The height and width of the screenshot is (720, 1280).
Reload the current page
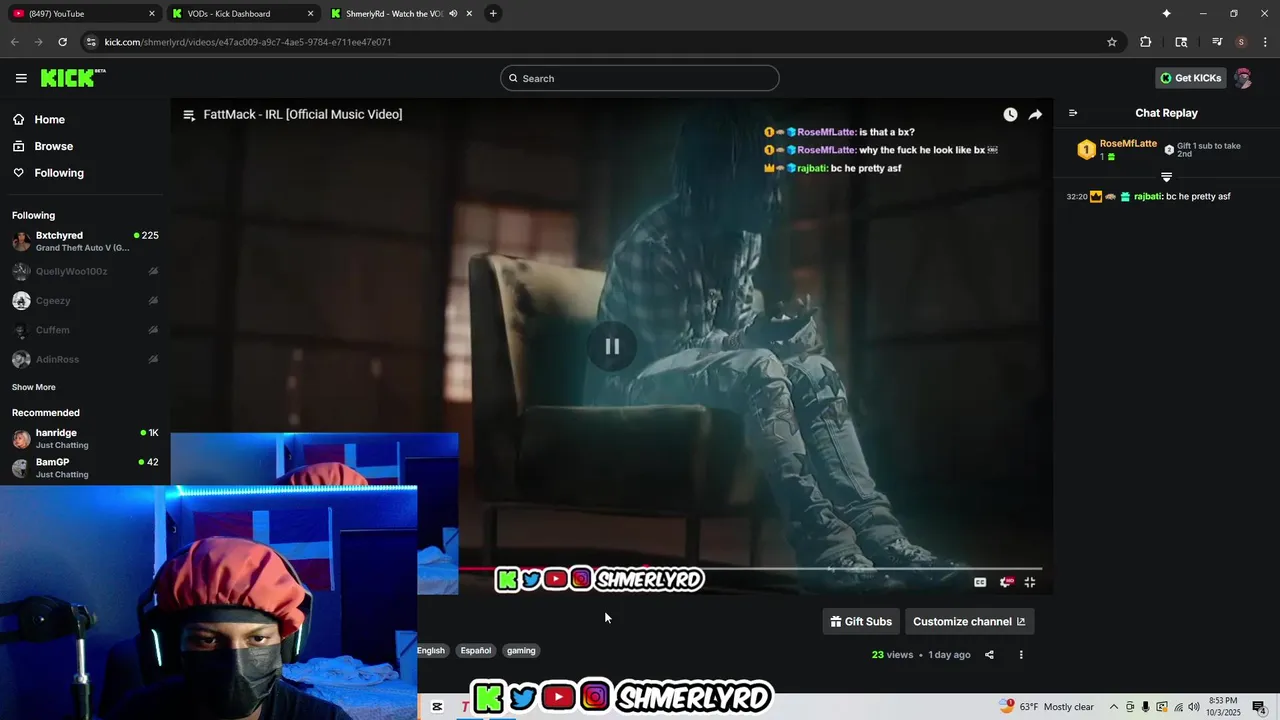coord(62,42)
